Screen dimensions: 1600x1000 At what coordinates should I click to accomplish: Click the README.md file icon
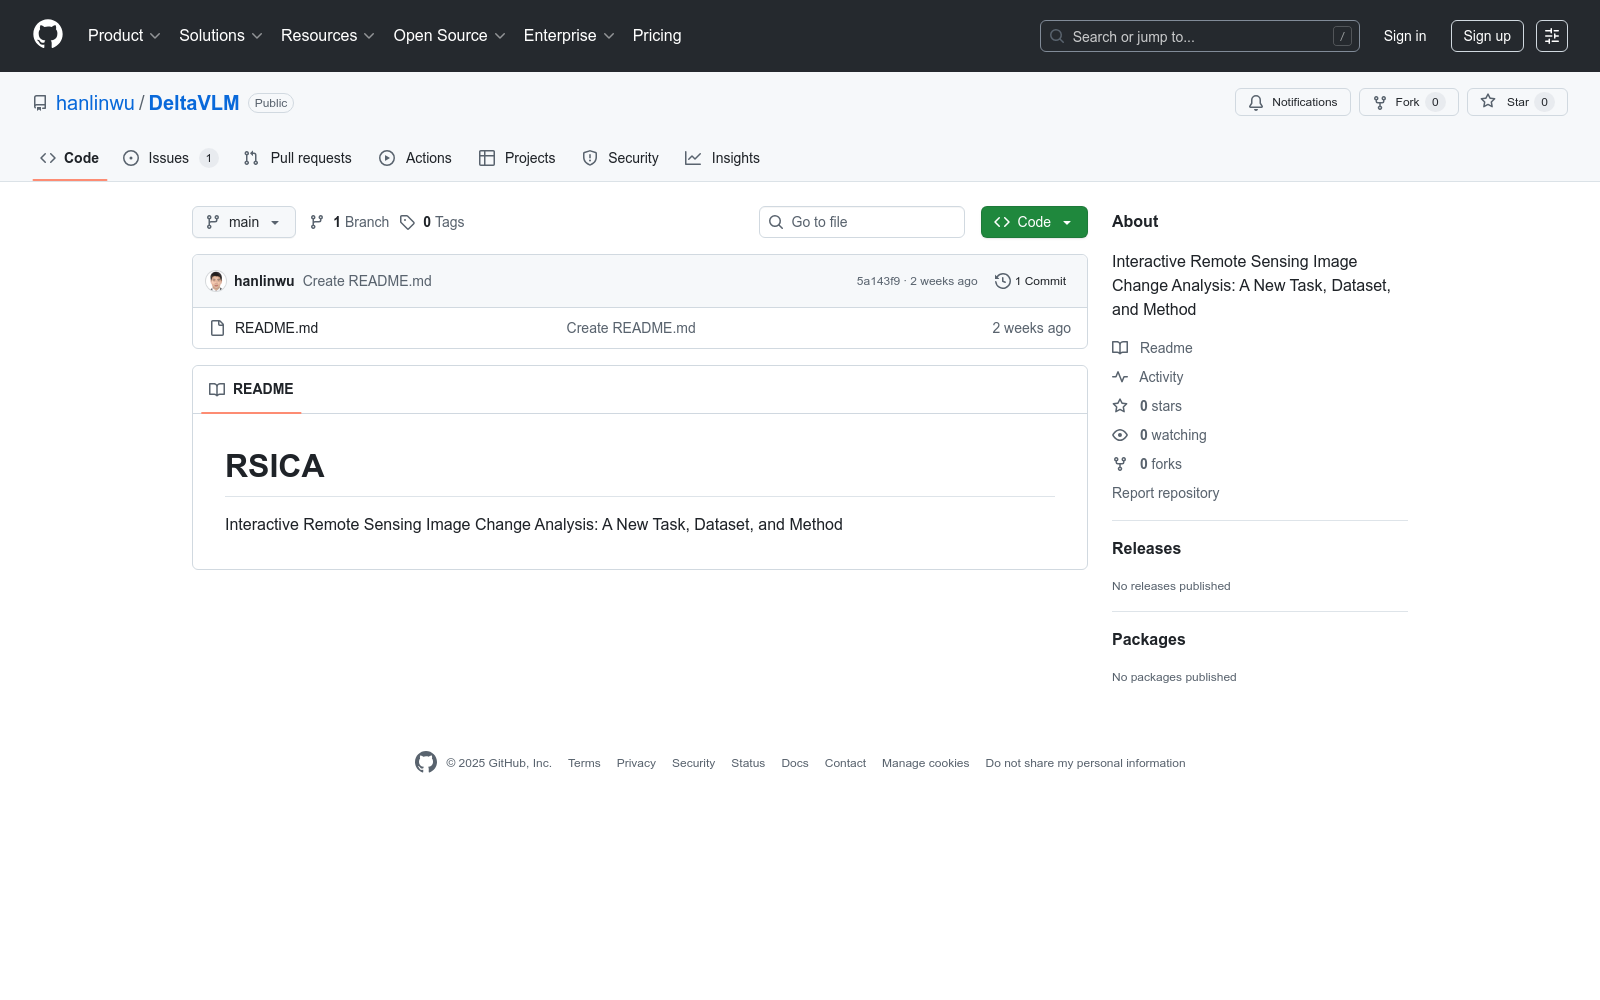(x=217, y=328)
